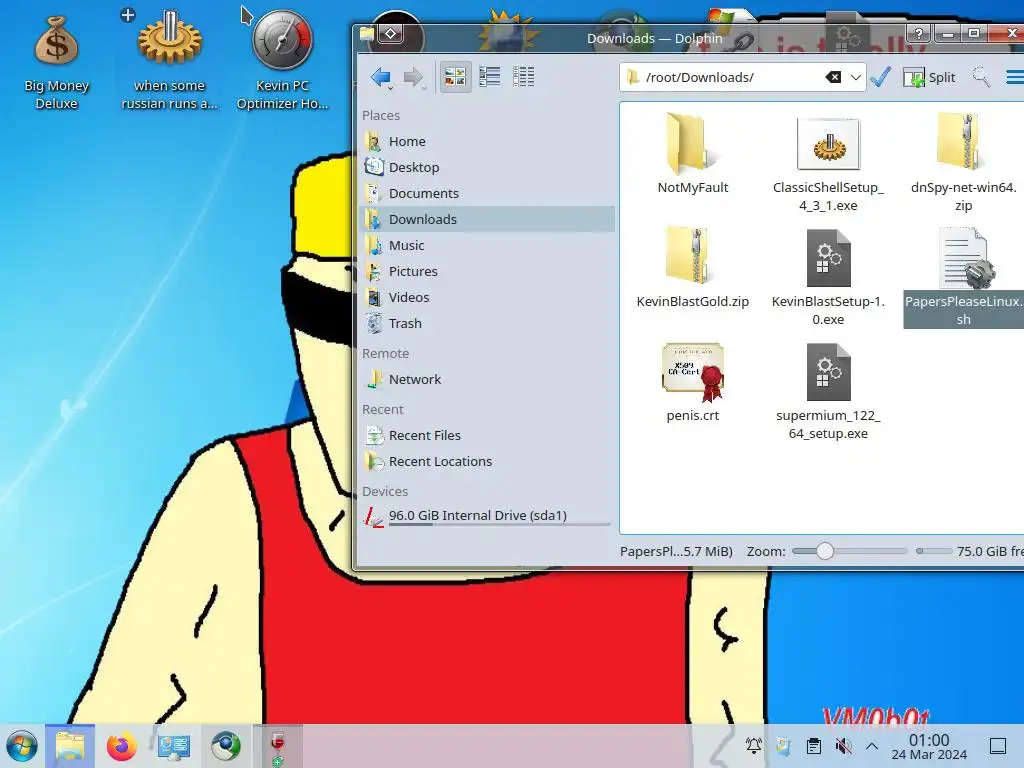
Task: Select KevinBlastSetup-1.0.exe file
Action: coord(828,278)
